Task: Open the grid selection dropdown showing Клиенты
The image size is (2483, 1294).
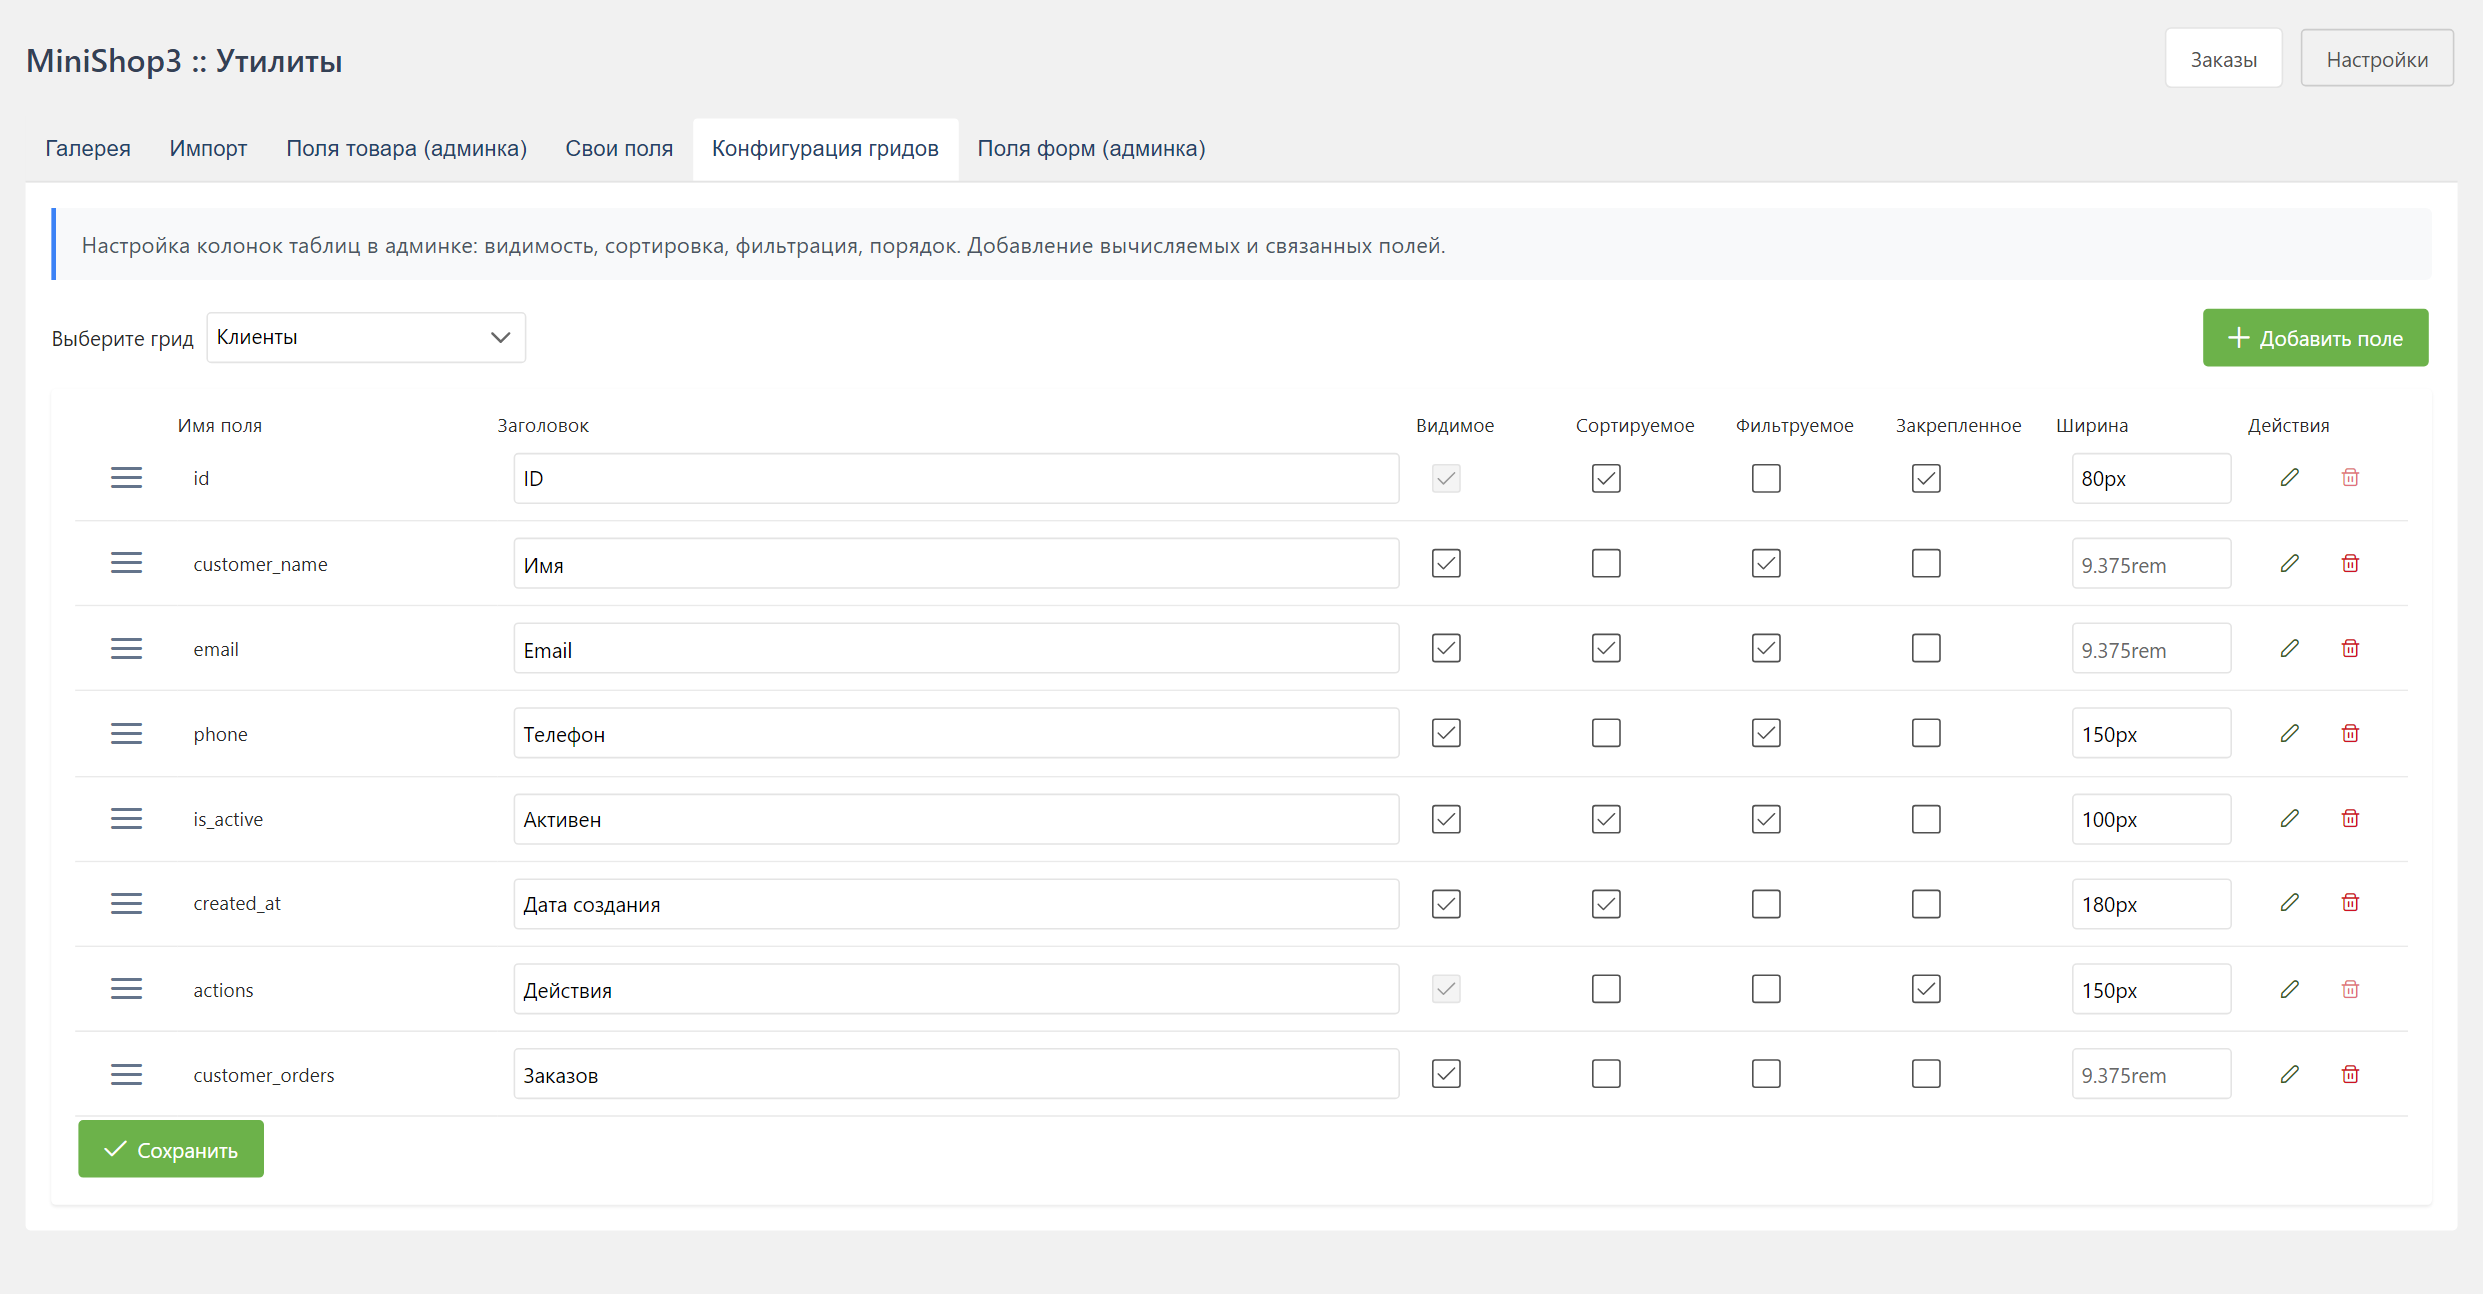Action: coord(366,337)
